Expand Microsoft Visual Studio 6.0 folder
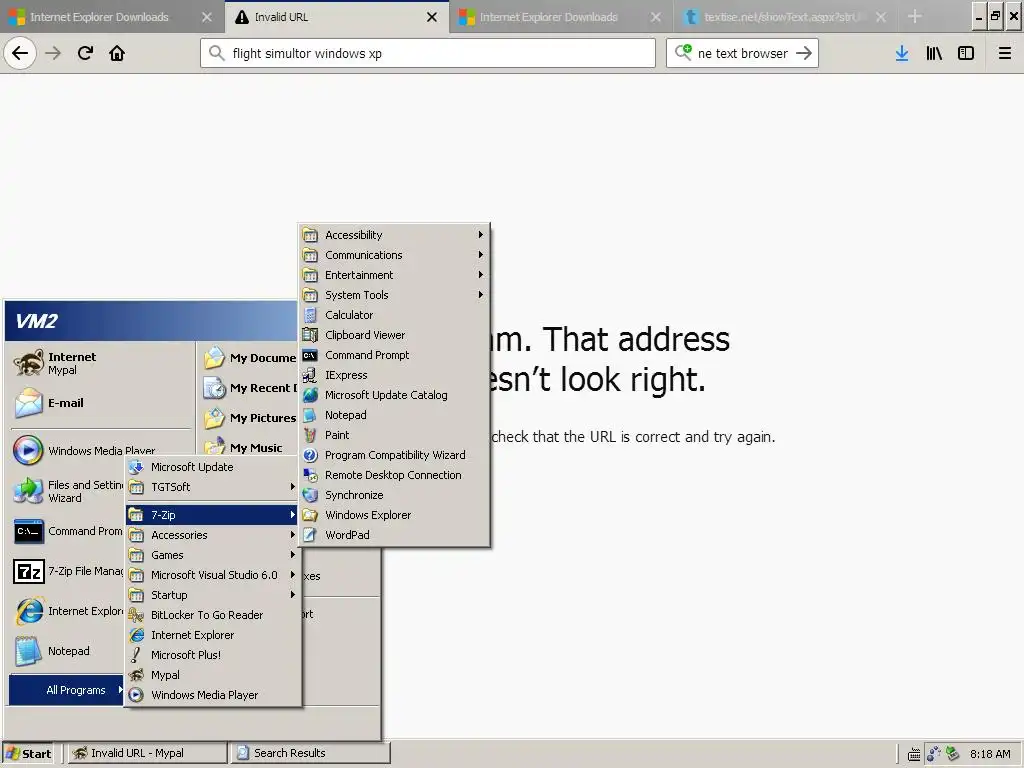This screenshot has width=1024, height=768. tap(213, 575)
